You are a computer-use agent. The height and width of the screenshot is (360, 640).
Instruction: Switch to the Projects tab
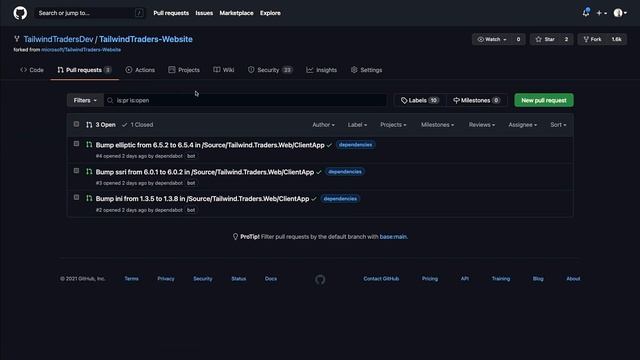[x=184, y=70]
